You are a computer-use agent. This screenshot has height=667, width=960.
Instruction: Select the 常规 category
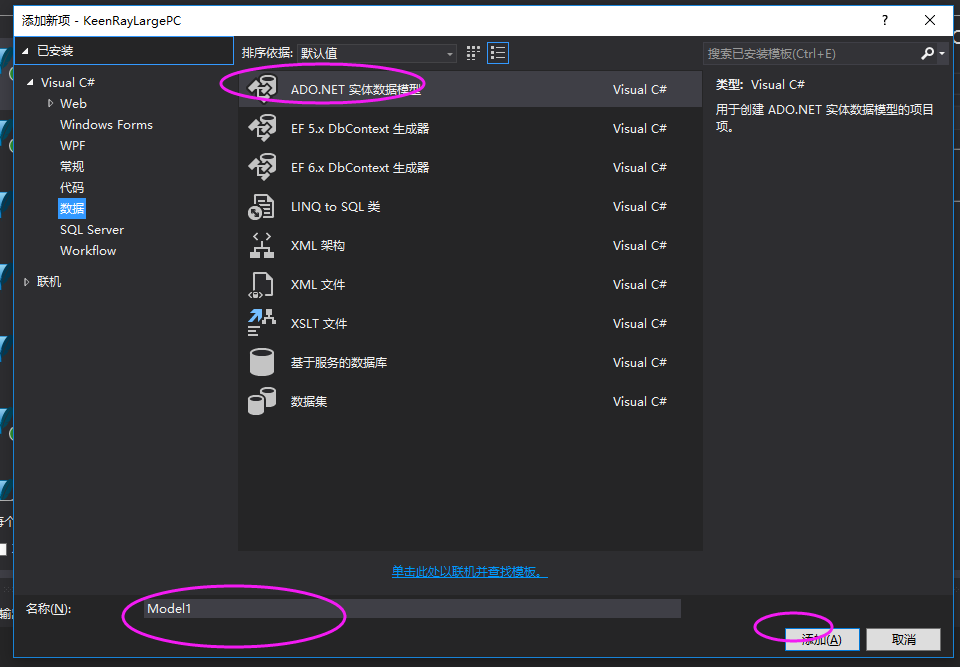(72, 167)
